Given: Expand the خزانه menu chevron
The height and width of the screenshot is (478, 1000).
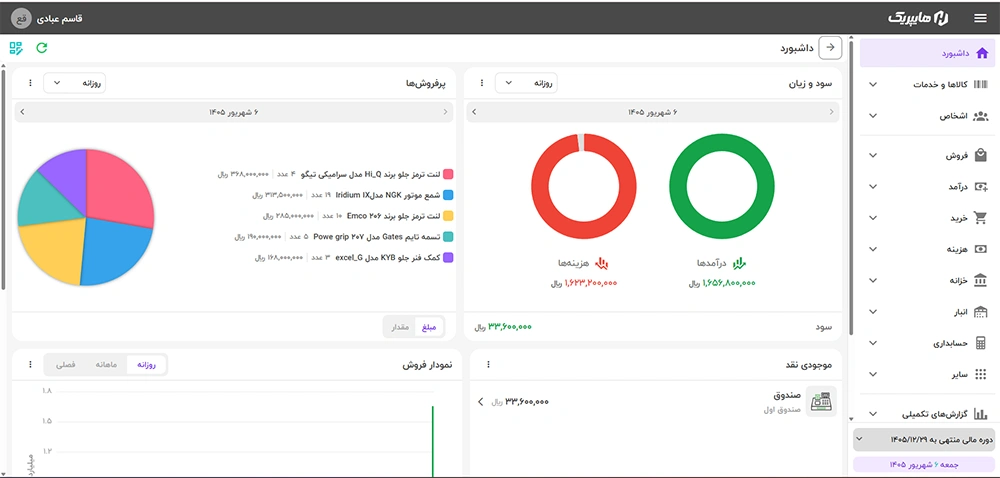Looking at the screenshot, I should pos(874,280).
